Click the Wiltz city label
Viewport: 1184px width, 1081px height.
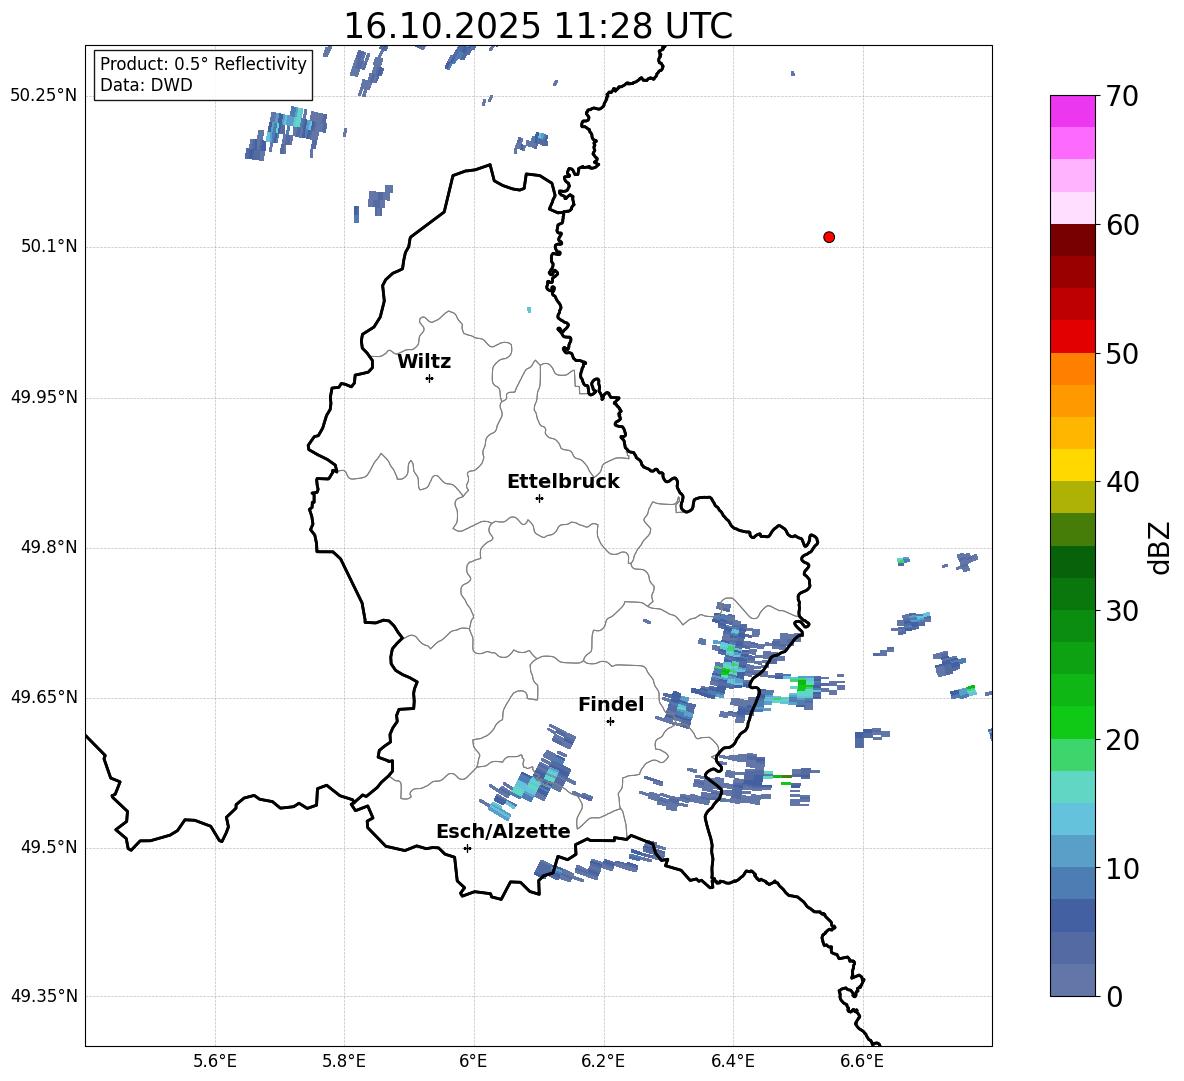[424, 362]
